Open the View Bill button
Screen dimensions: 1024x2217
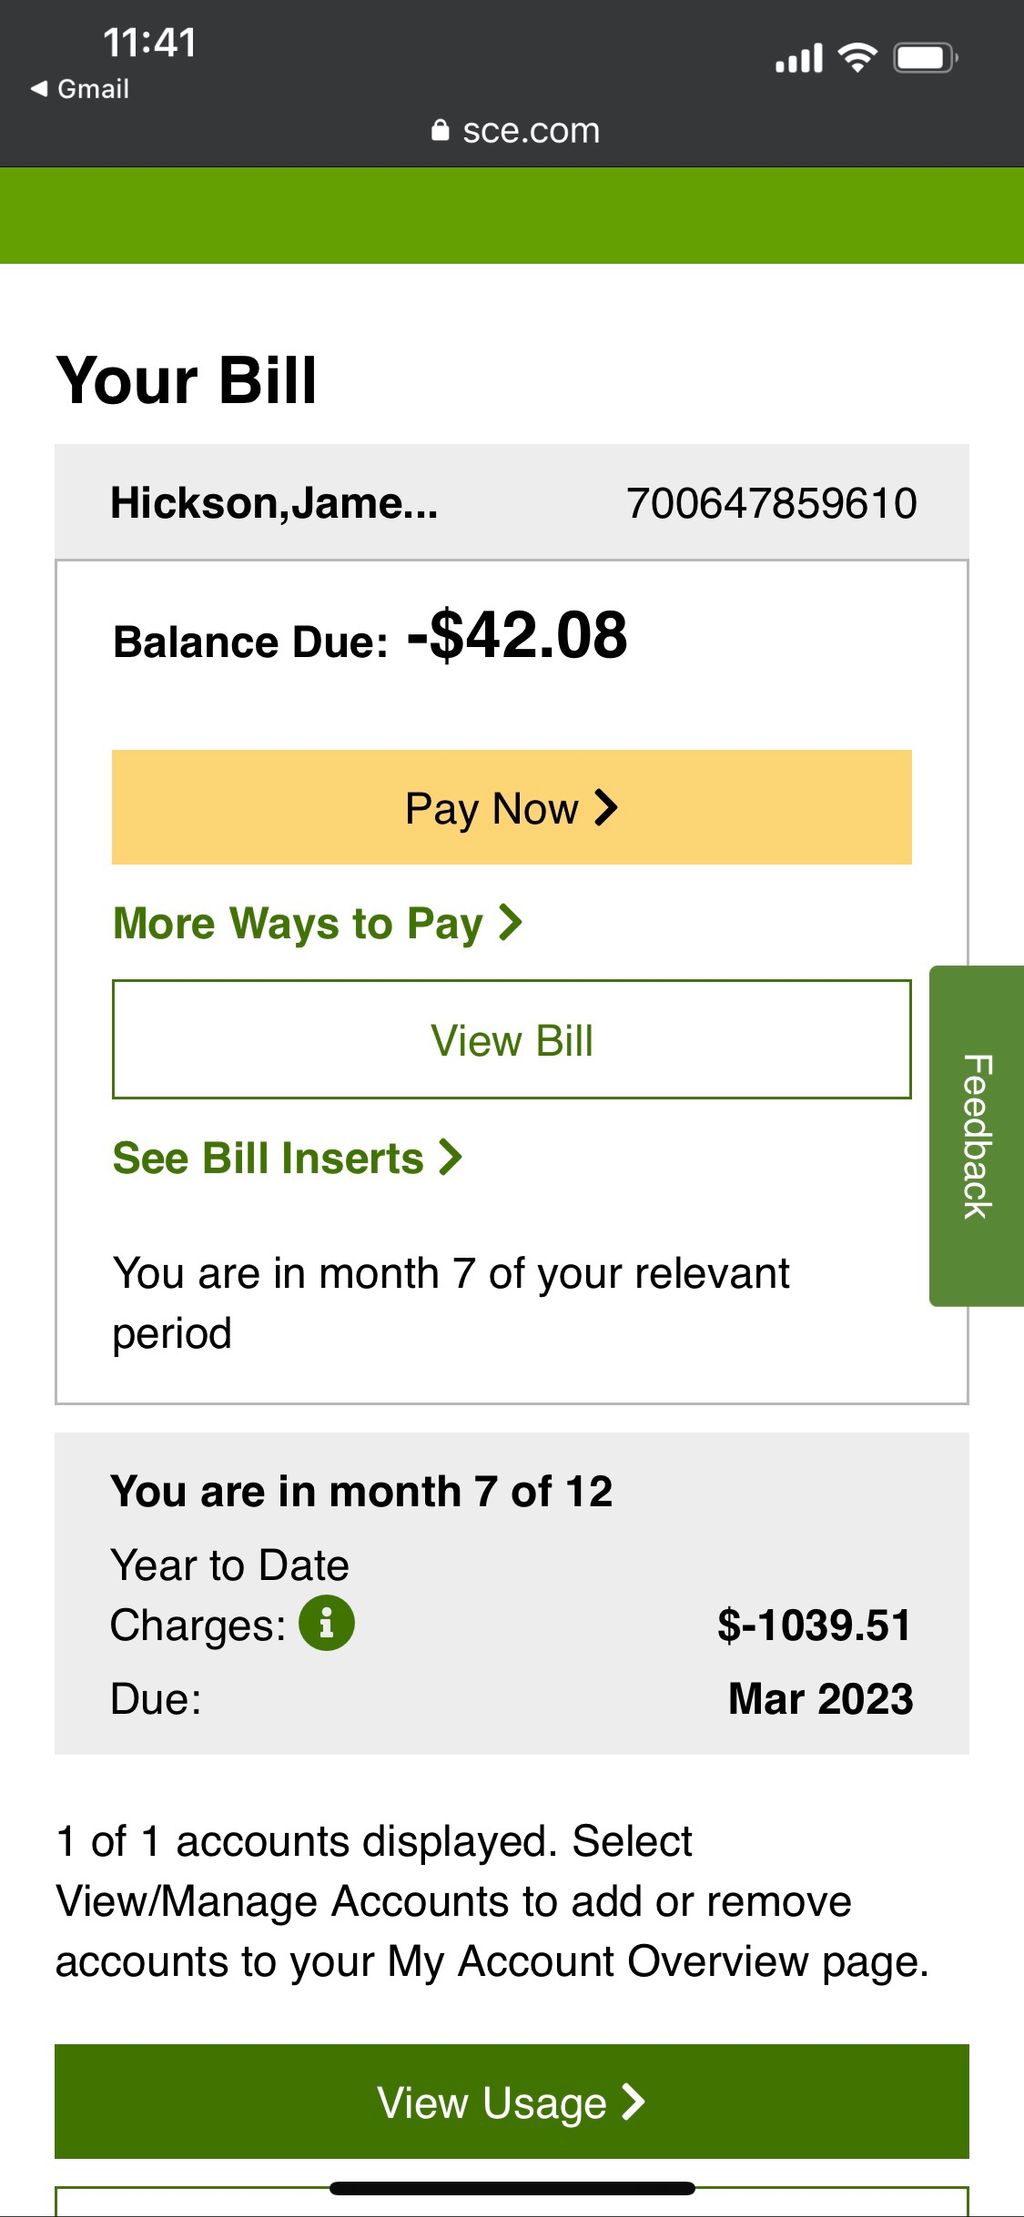coord(512,1040)
